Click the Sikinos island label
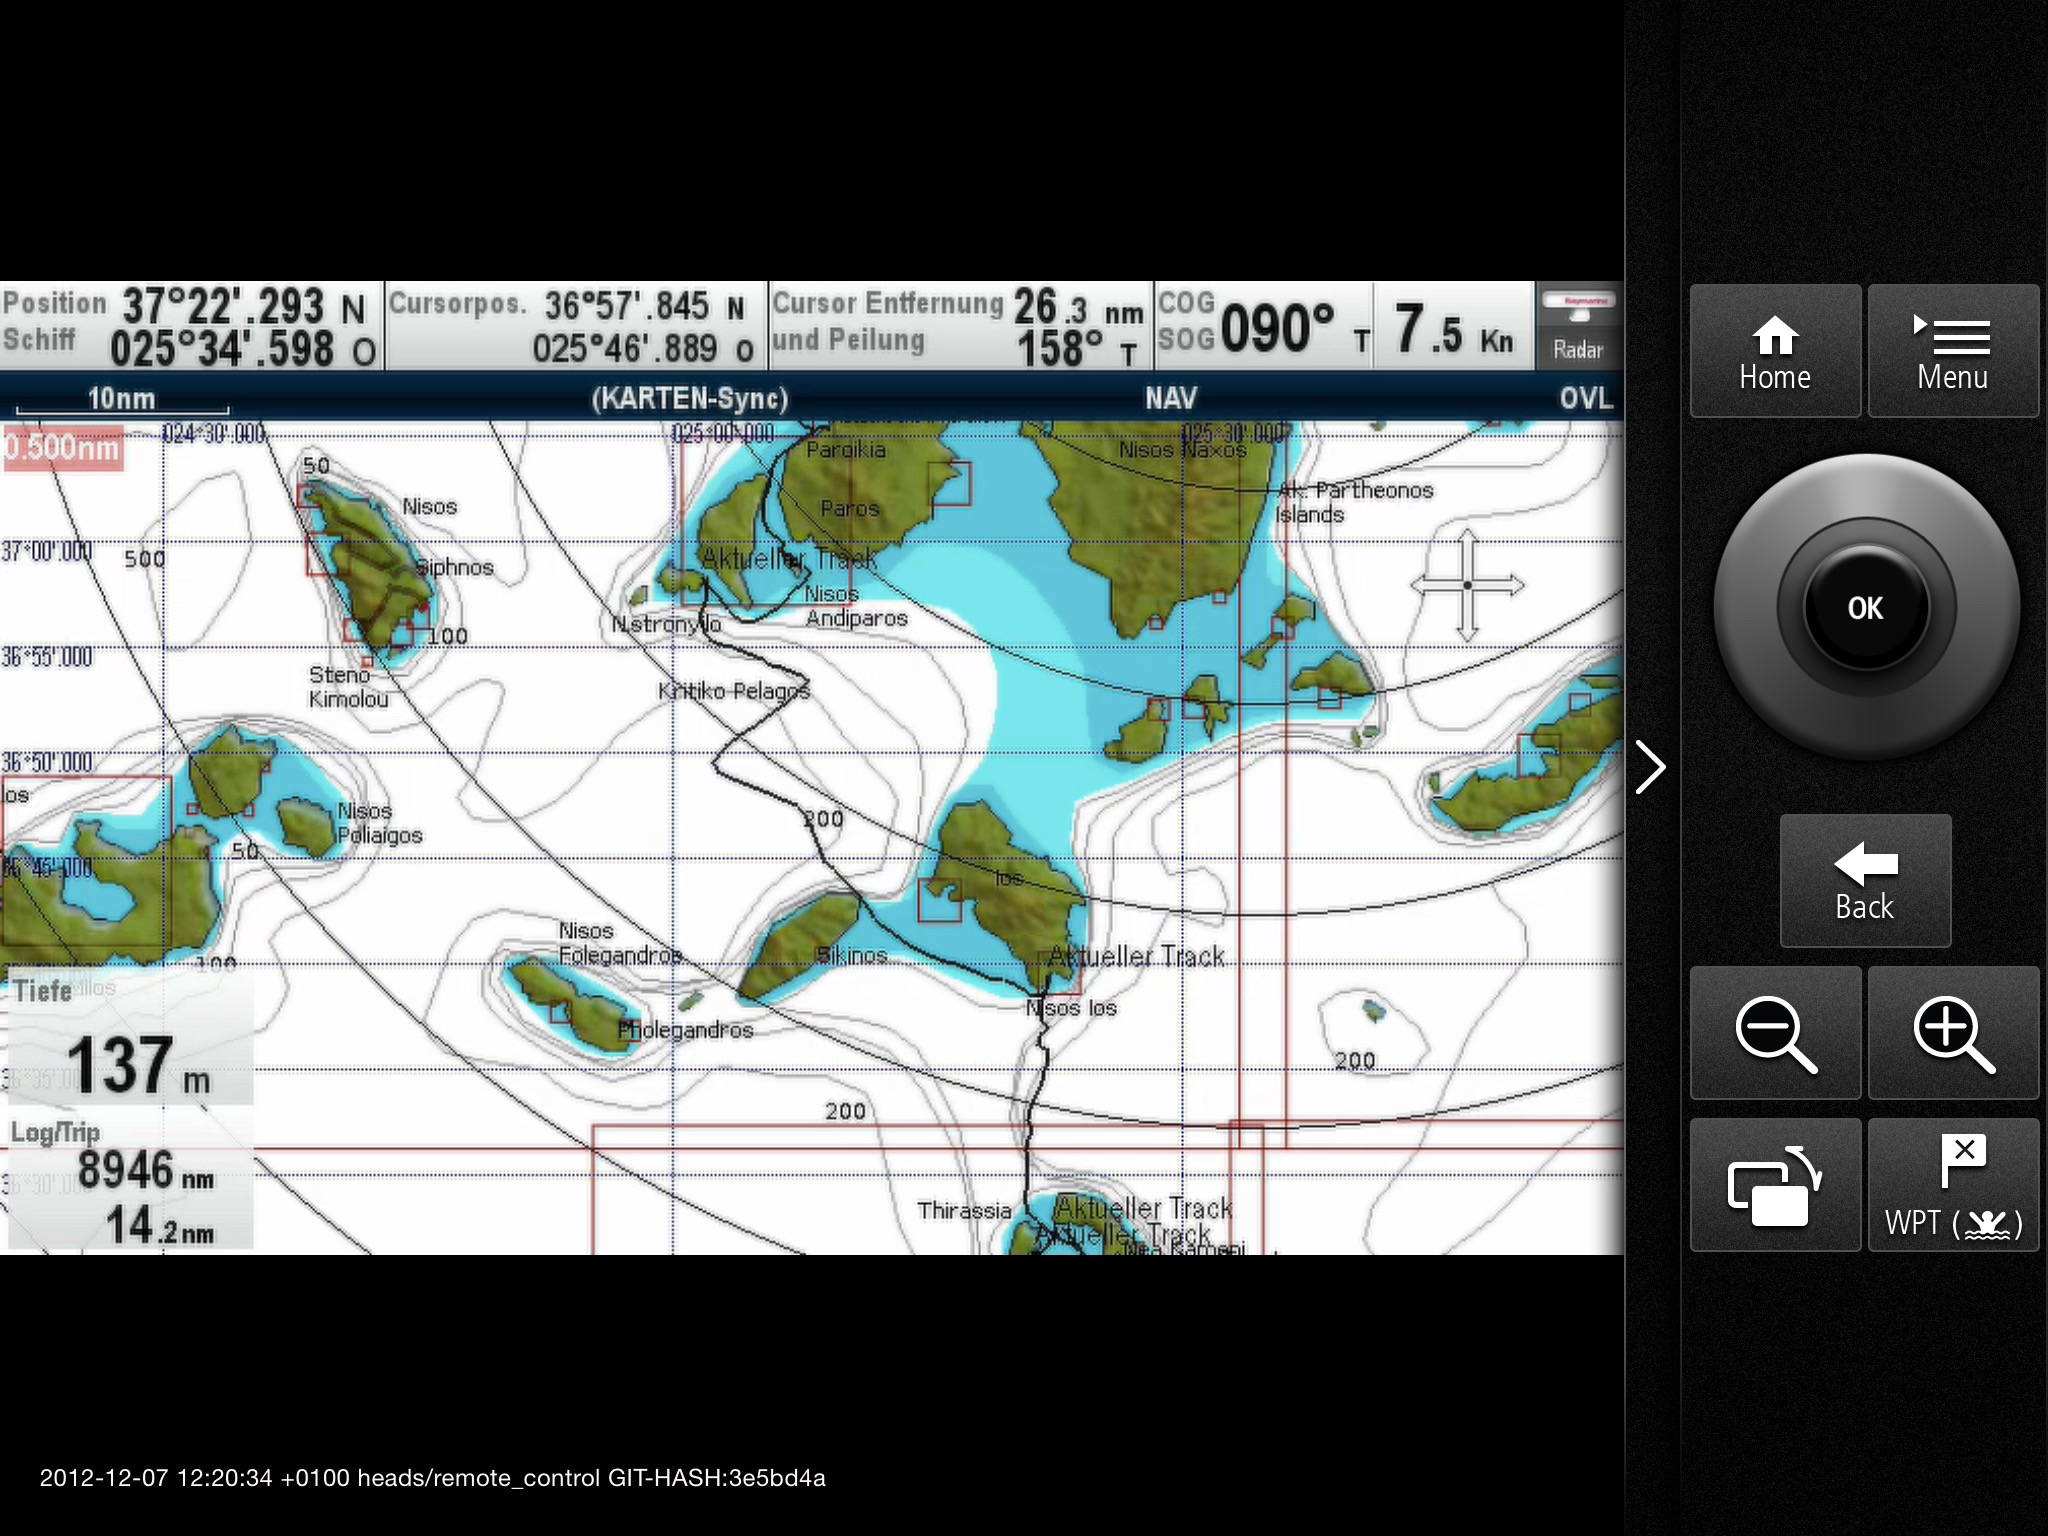The image size is (2048, 1536). [851, 955]
